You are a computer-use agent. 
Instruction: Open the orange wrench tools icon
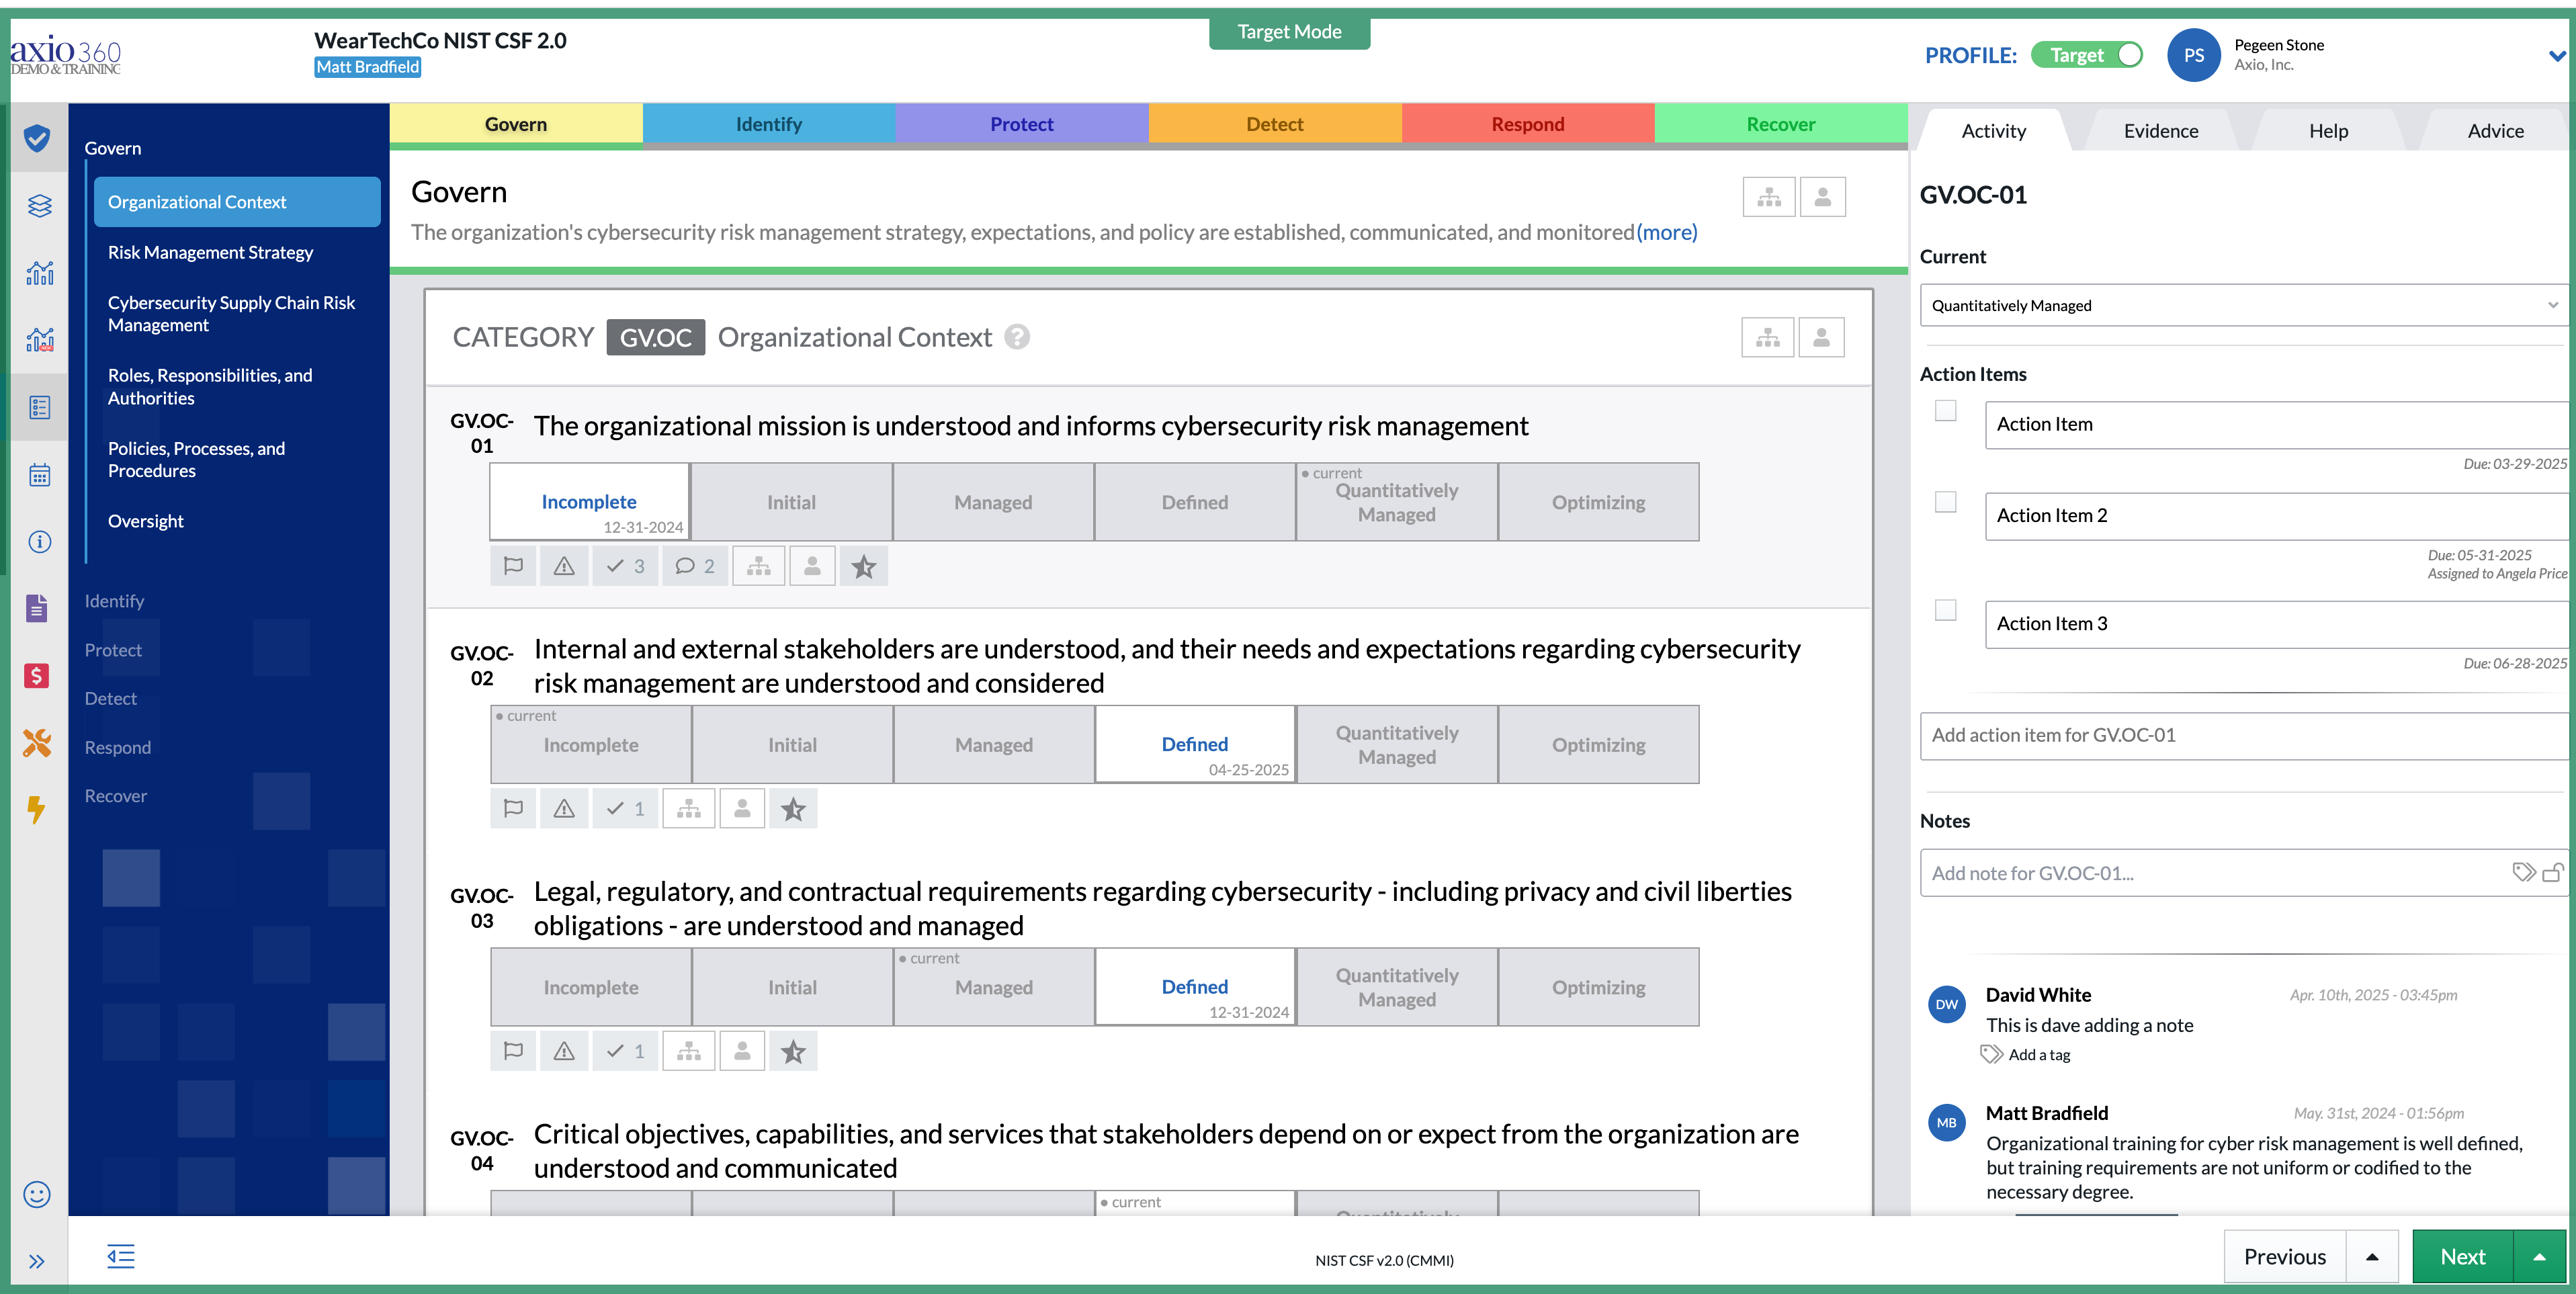click(37, 743)
